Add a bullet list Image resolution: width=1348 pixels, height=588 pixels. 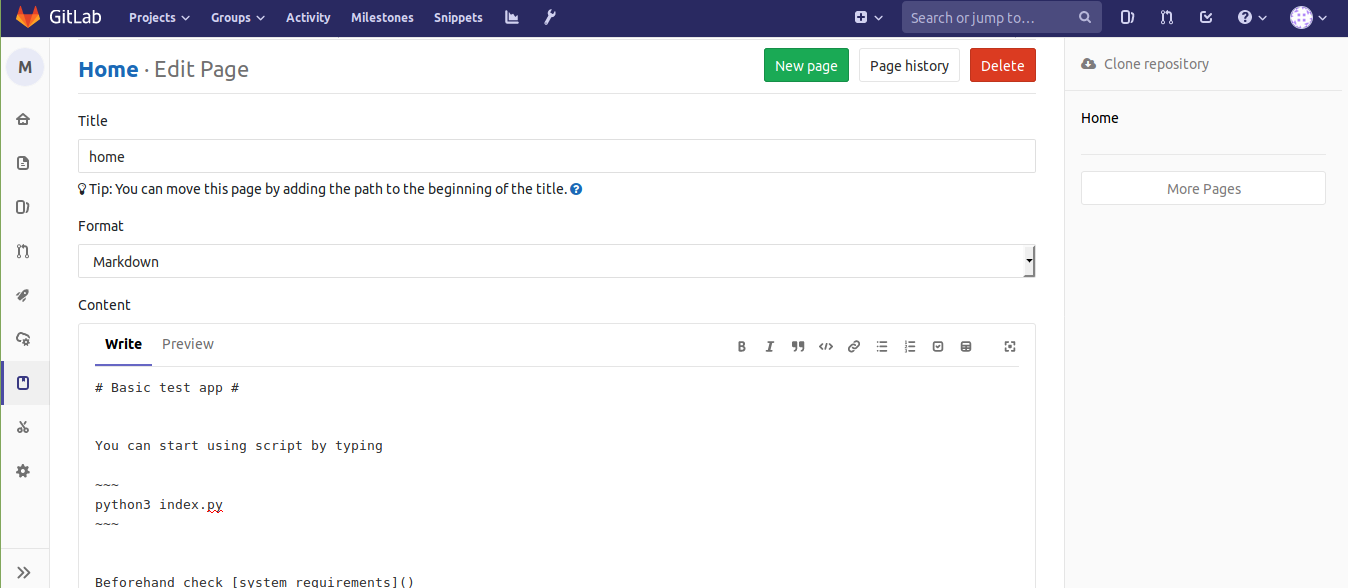pyautogui.click(x=882, y=346)
